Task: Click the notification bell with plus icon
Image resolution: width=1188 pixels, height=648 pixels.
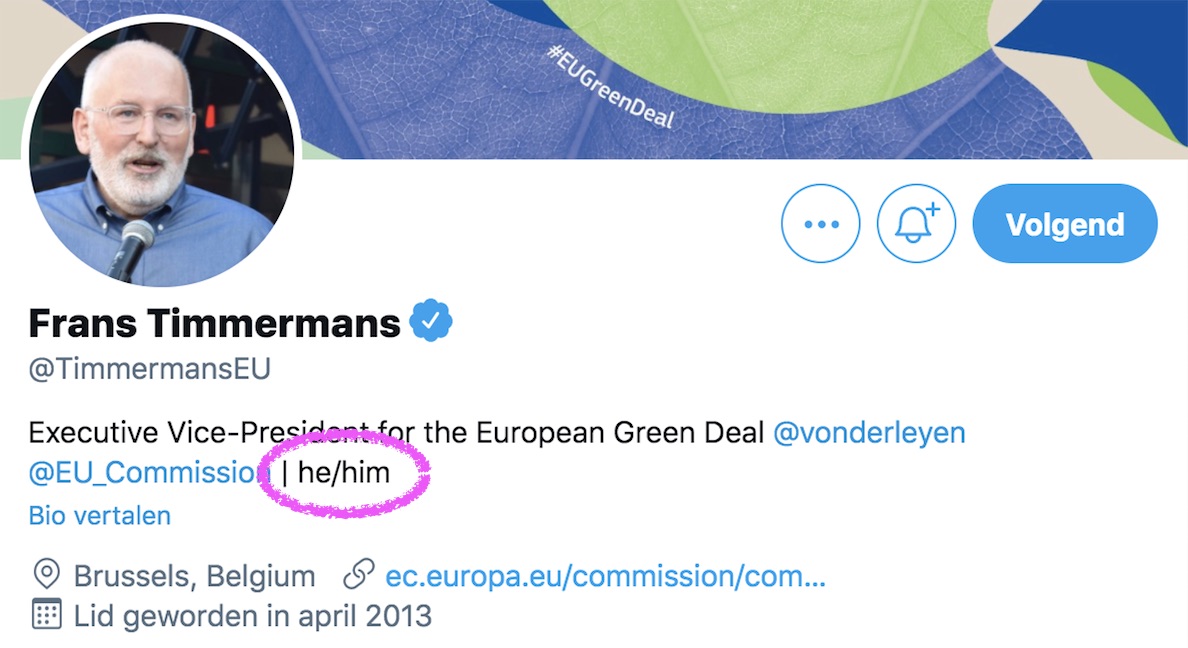Action: (x=916, y=224)
